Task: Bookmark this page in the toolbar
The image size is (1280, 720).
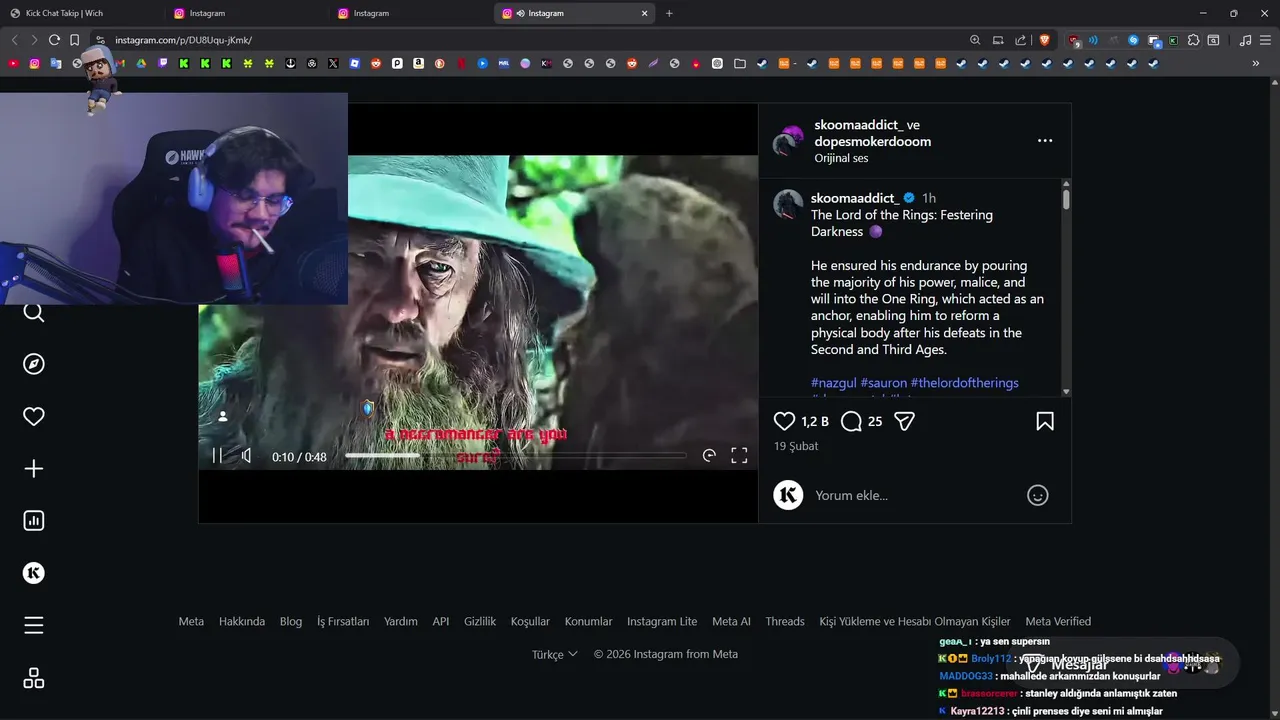Action: [x=74, y=40]
